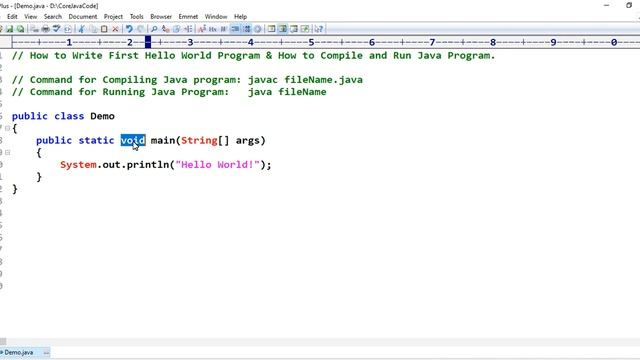Click the class name "Demo"
Screen dimensions: 640x360
coord(102,116)
